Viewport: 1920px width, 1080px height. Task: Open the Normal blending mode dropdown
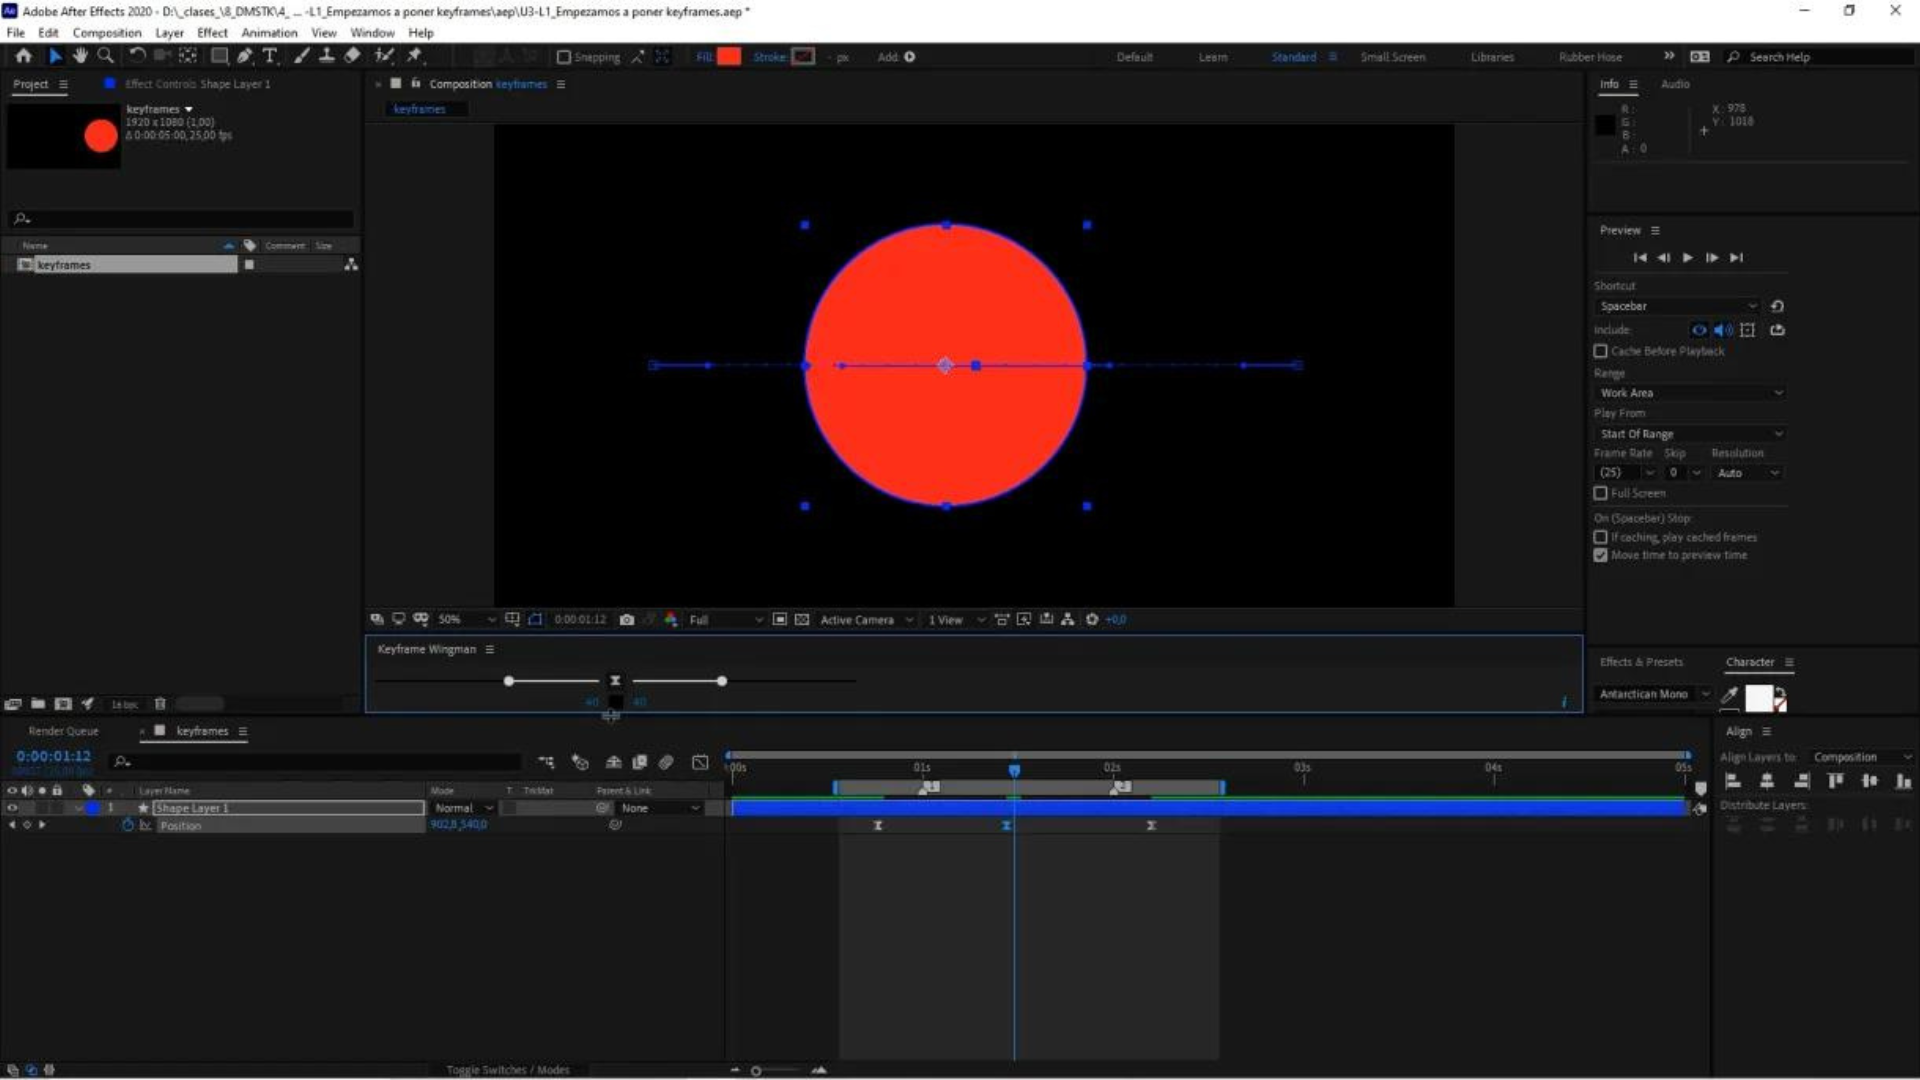pyautogui.click(x=463, y=808)
